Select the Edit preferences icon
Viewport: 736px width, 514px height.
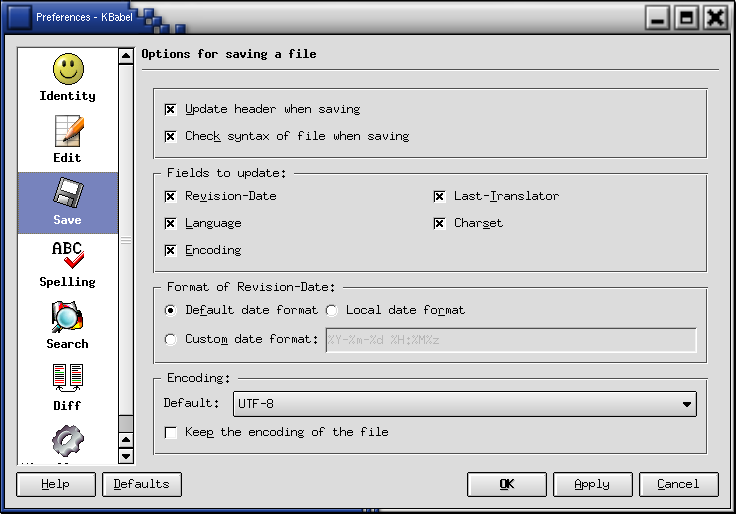(67, 140)
